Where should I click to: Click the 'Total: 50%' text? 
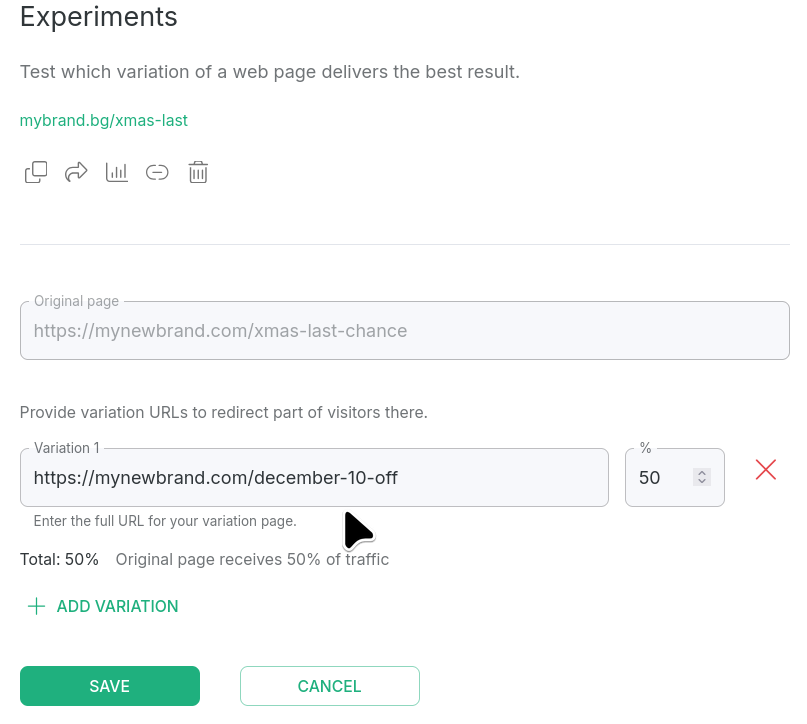tap(59, 560)
